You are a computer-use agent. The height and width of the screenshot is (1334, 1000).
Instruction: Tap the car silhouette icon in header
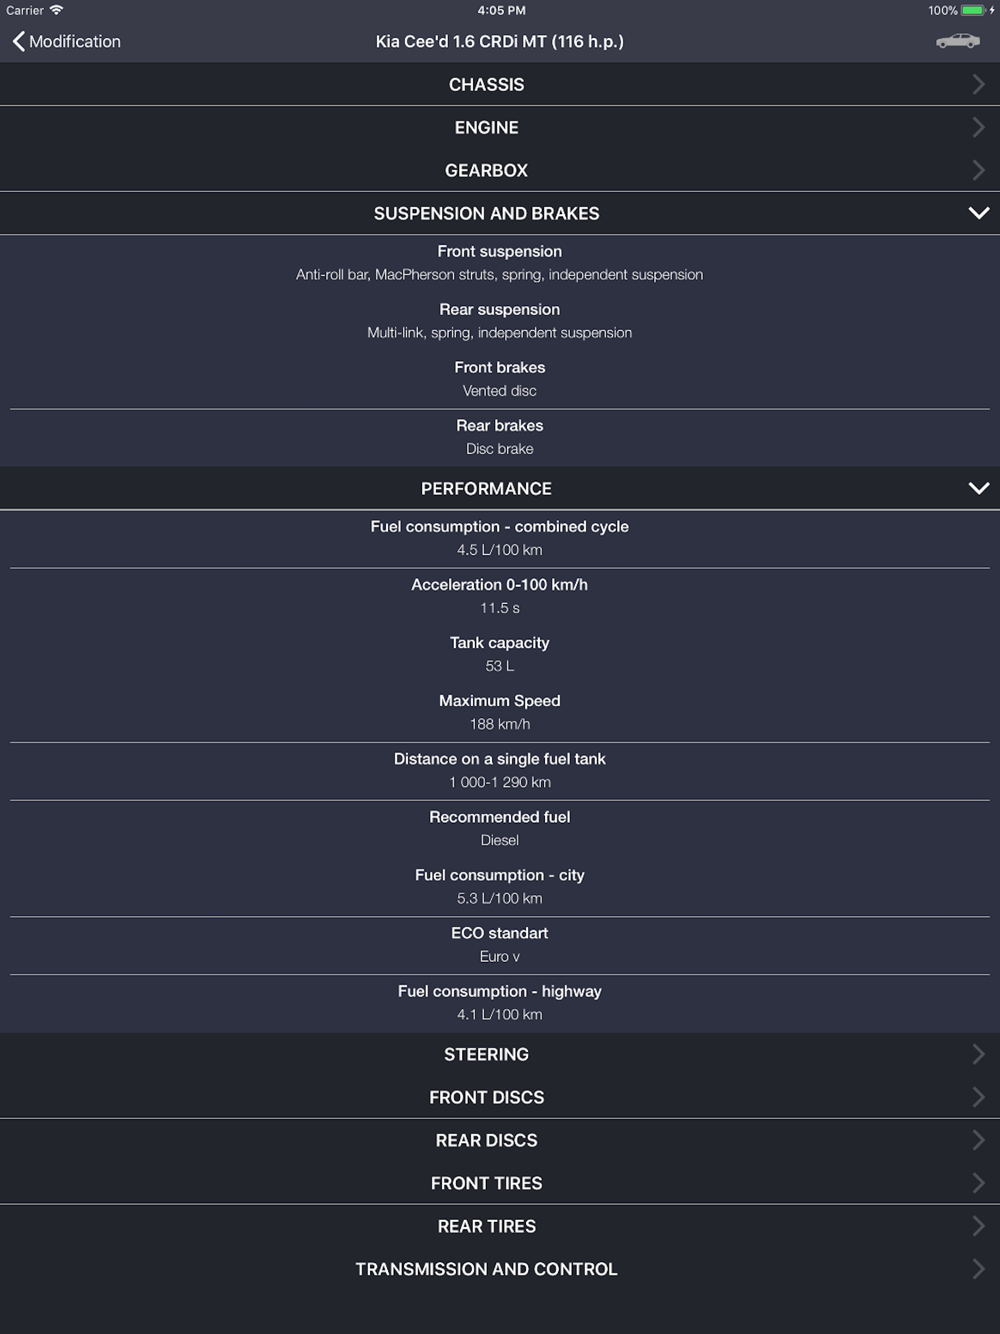957,41
